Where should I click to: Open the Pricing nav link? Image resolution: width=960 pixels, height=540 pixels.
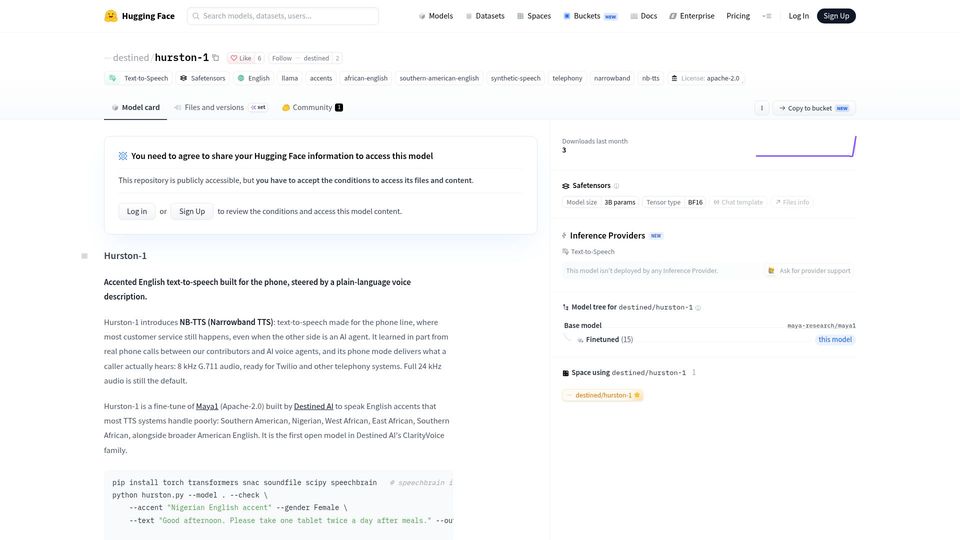[738, 16]
